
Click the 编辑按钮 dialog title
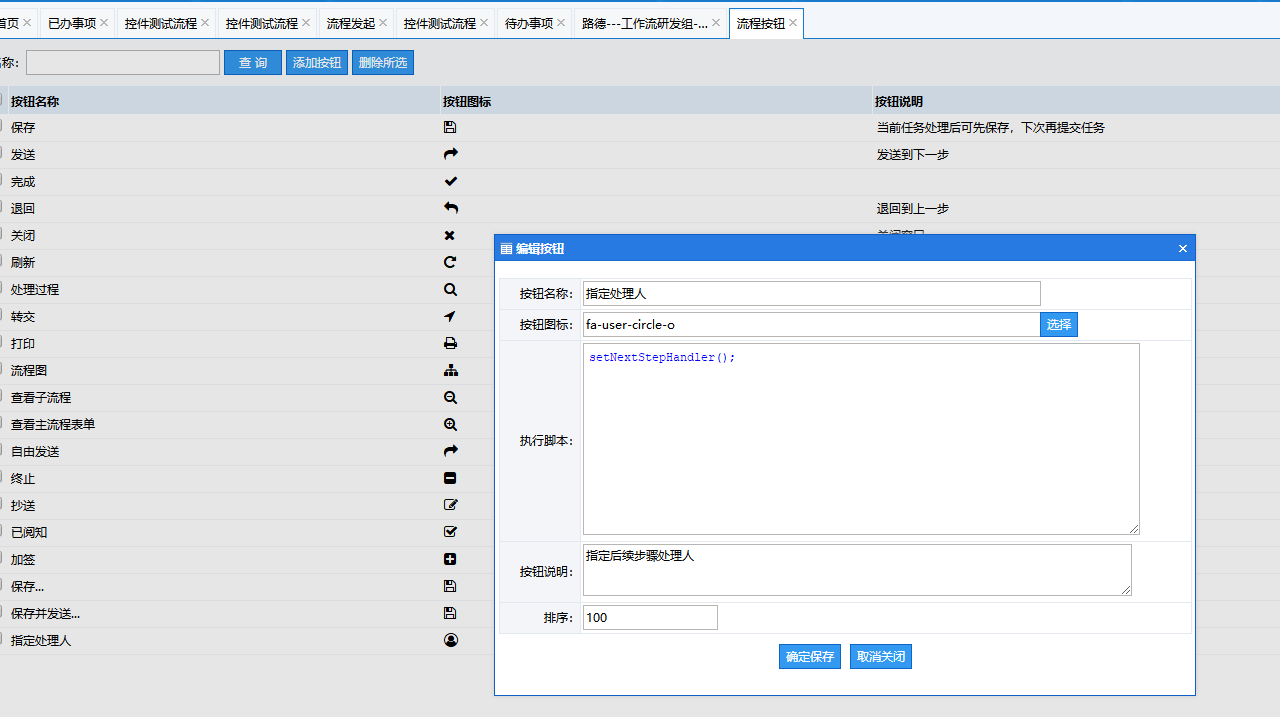point(540,249)
